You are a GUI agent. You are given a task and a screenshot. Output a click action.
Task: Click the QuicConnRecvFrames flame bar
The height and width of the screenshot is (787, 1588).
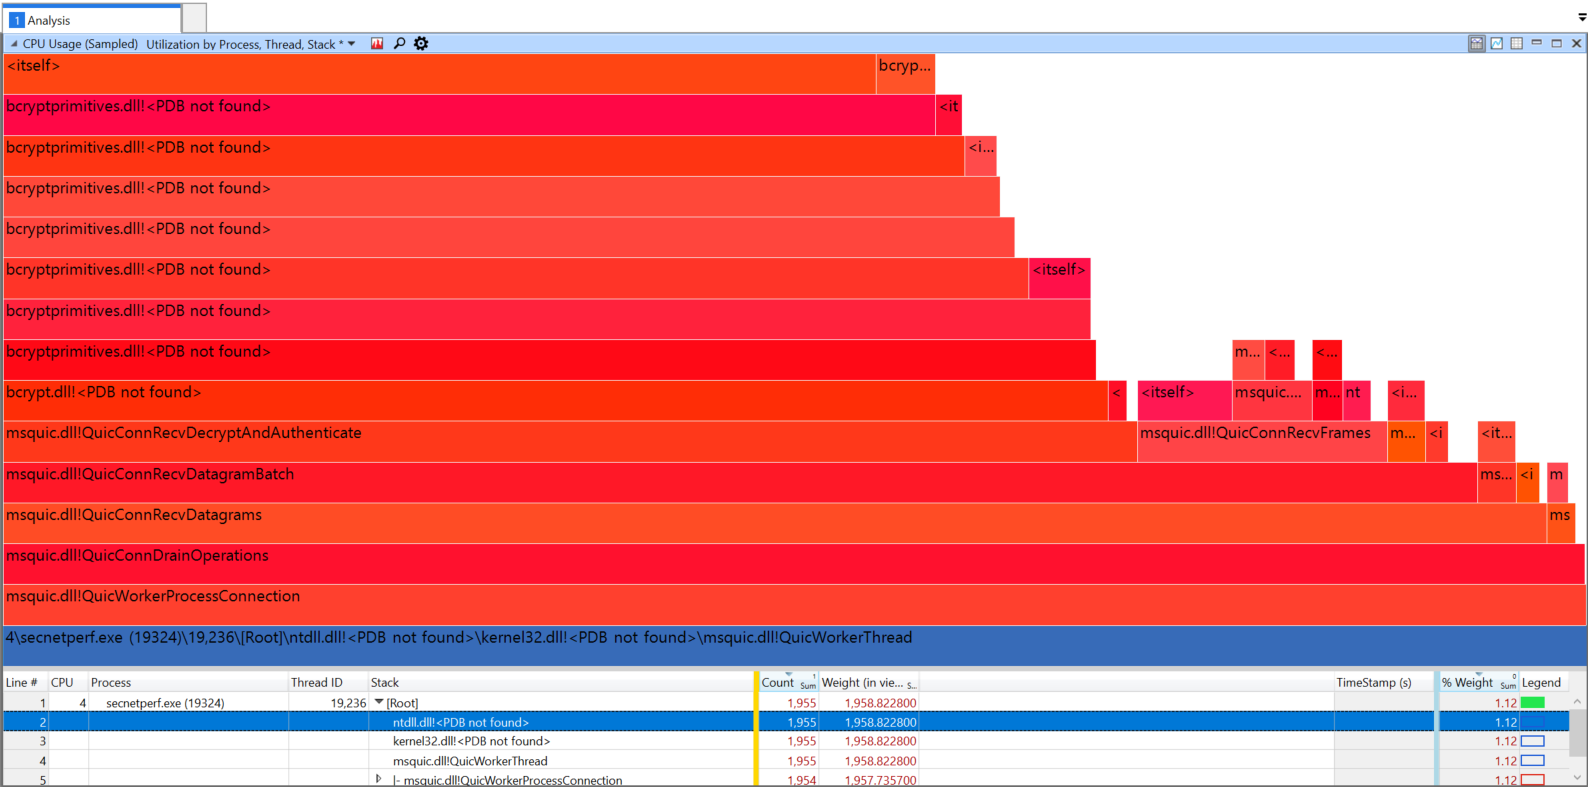click(x=1262, y=441)
